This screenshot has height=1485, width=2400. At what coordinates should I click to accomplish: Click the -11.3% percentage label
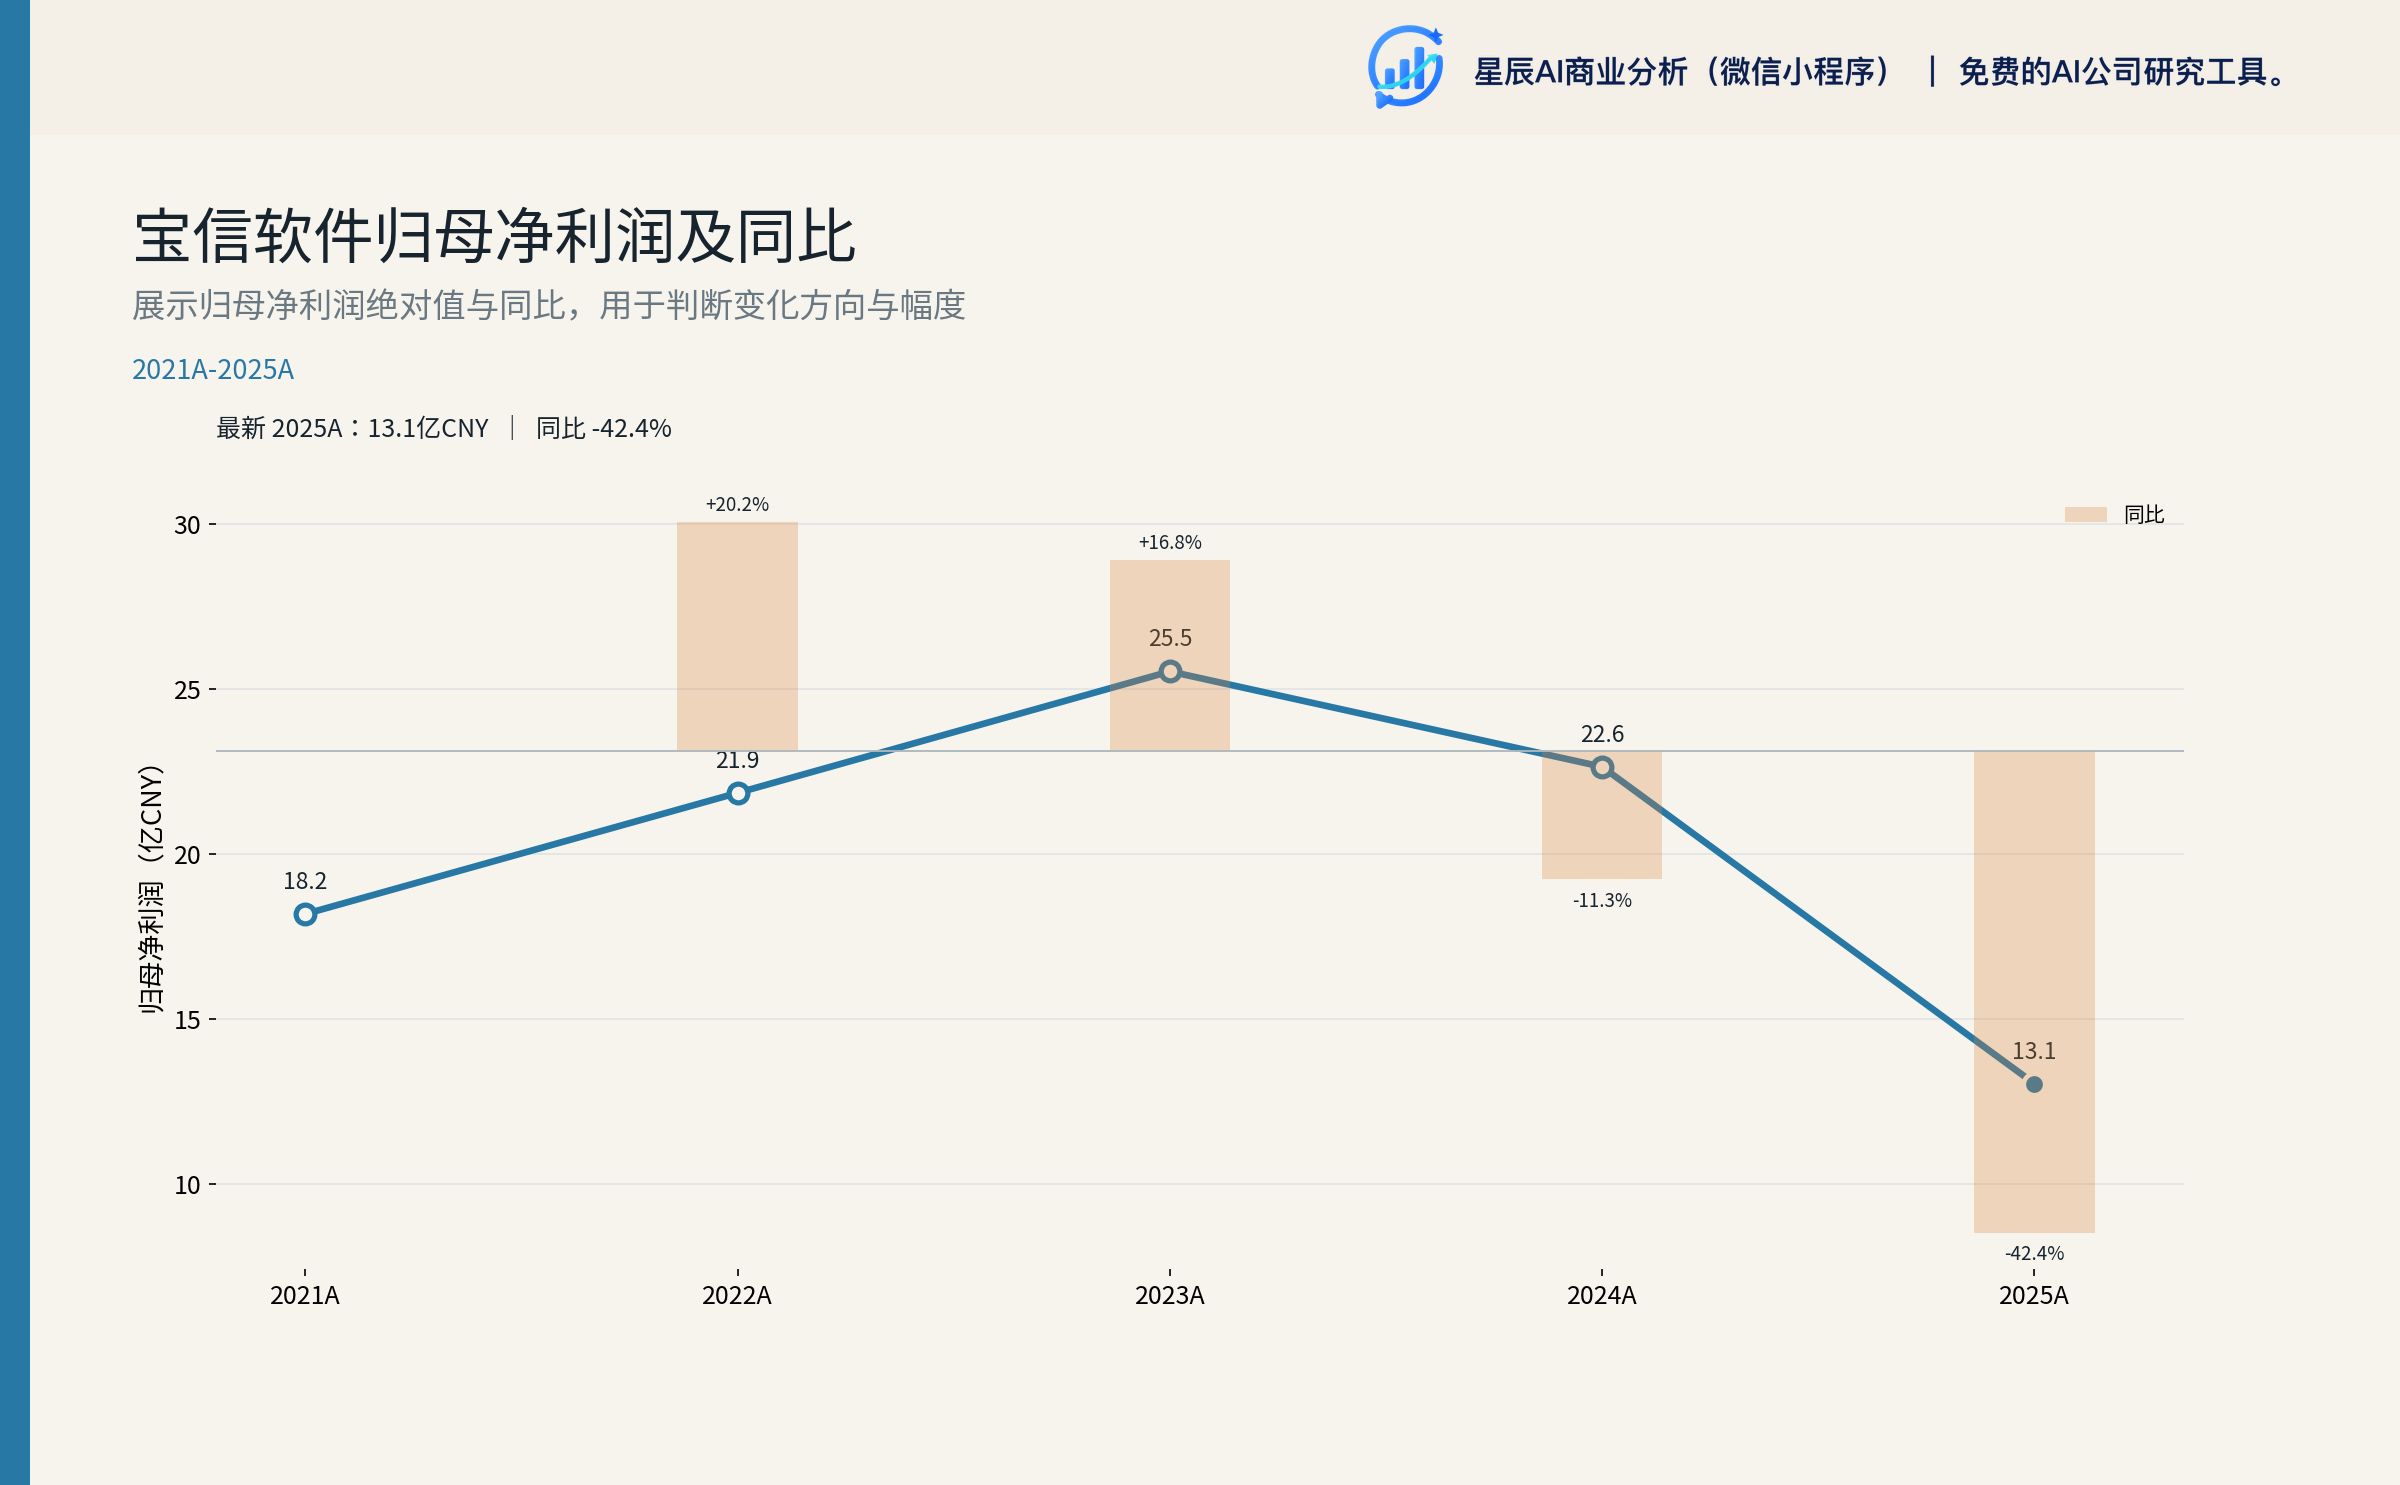1602,900
